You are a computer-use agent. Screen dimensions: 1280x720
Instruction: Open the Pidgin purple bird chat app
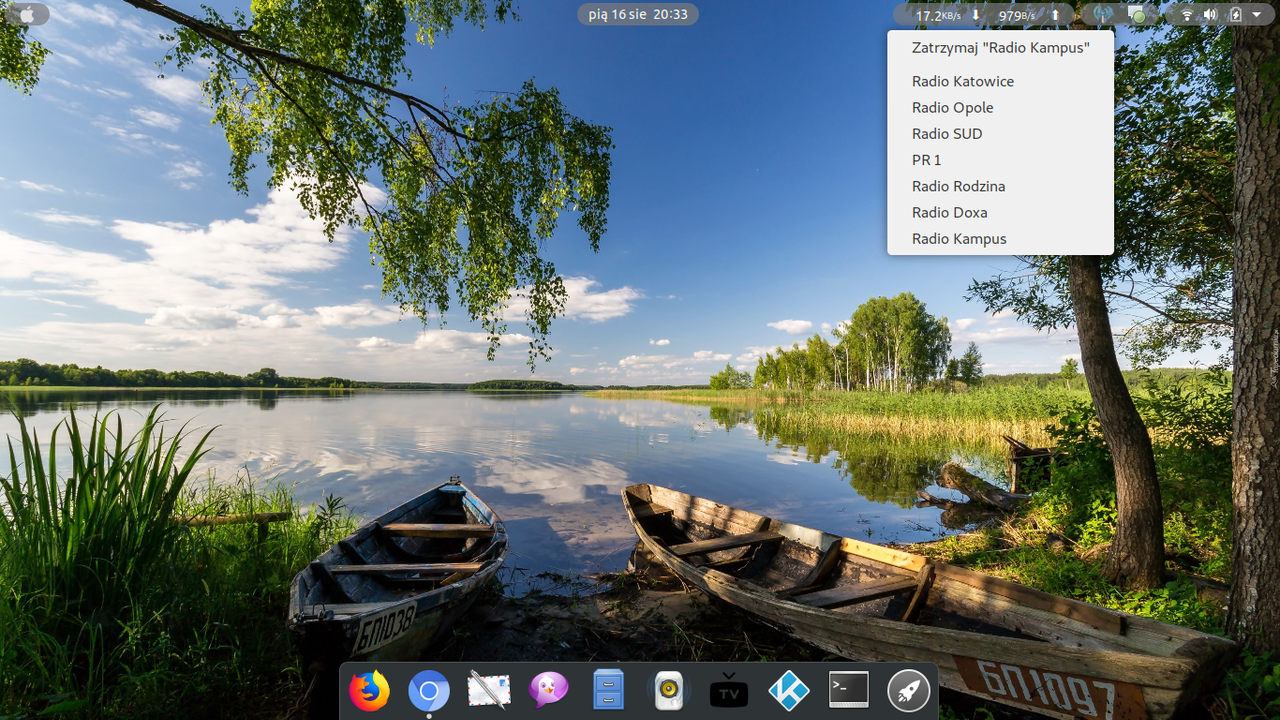point(549,690)
